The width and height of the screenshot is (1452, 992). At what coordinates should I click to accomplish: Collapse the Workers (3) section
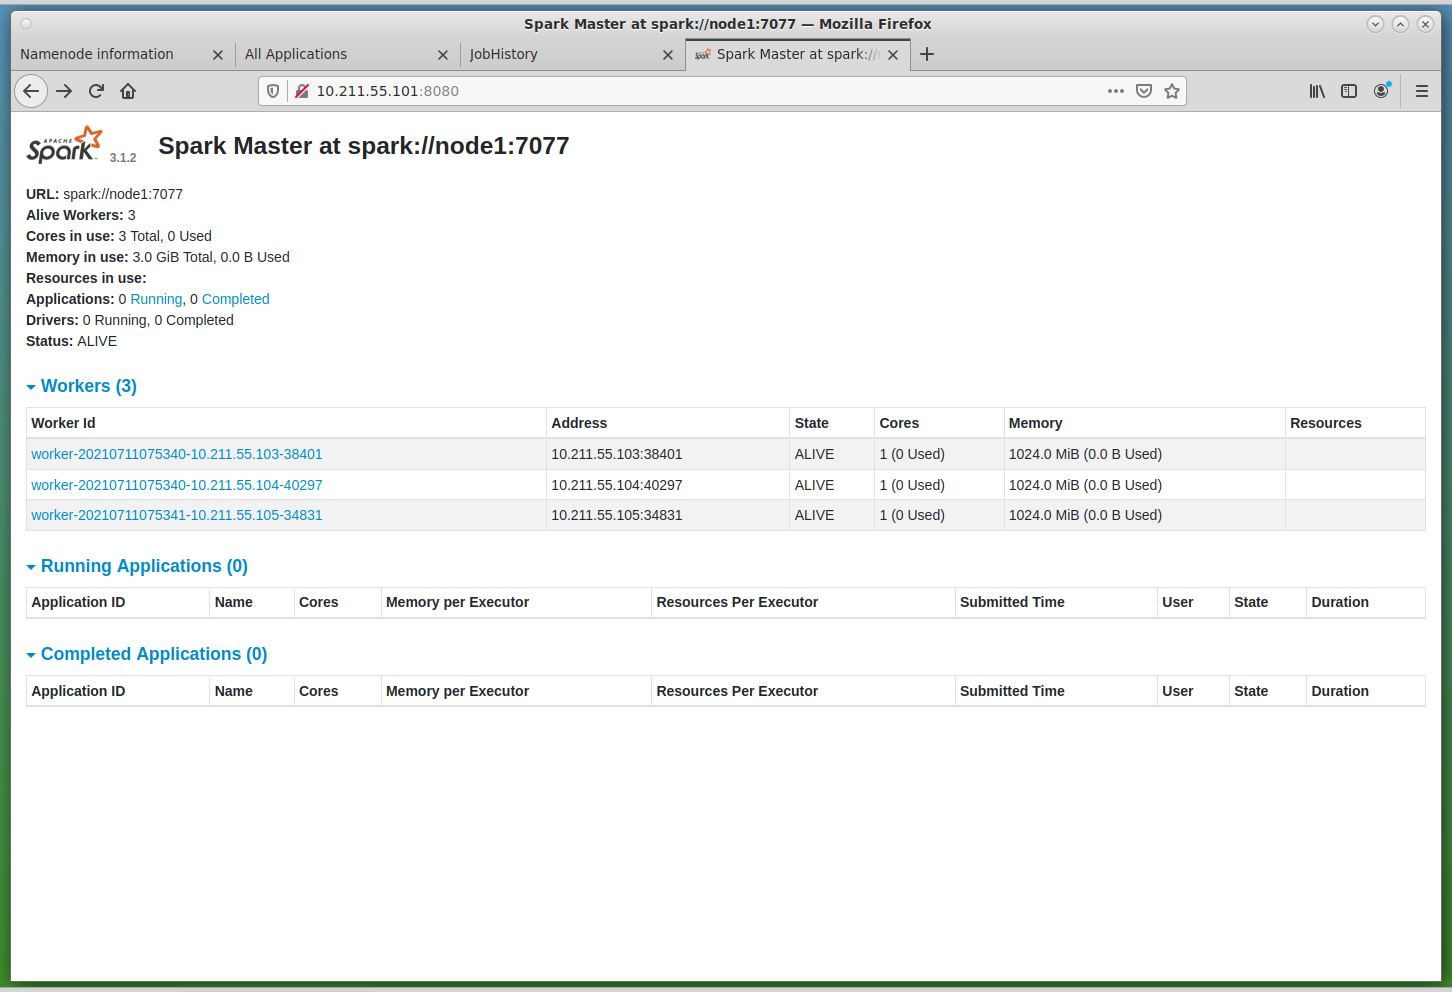pos(82,386)
